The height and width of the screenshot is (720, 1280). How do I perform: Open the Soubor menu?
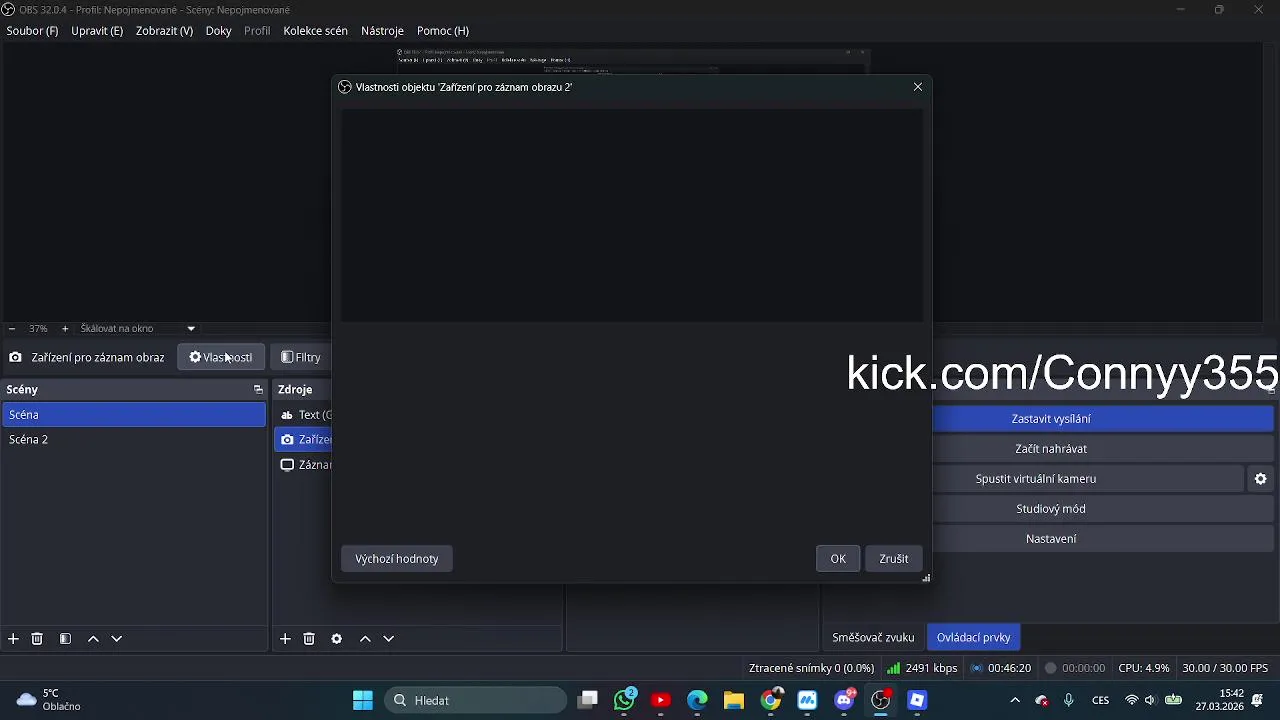(32, 31)
